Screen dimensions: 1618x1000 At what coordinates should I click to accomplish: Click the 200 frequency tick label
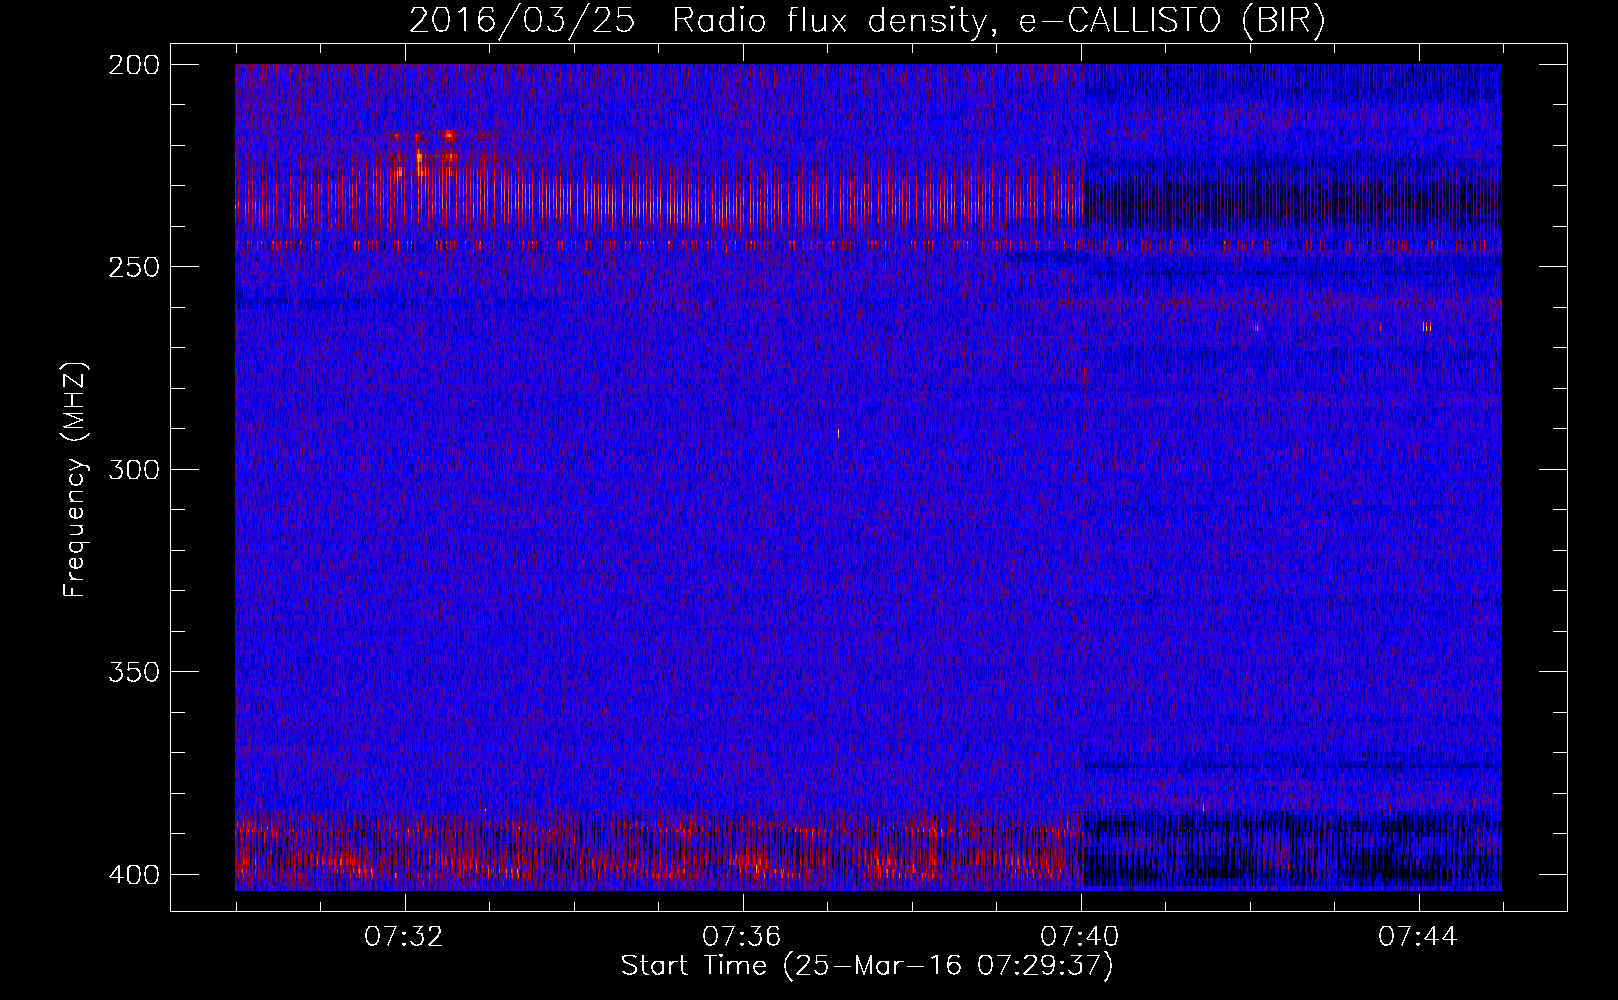133,65
